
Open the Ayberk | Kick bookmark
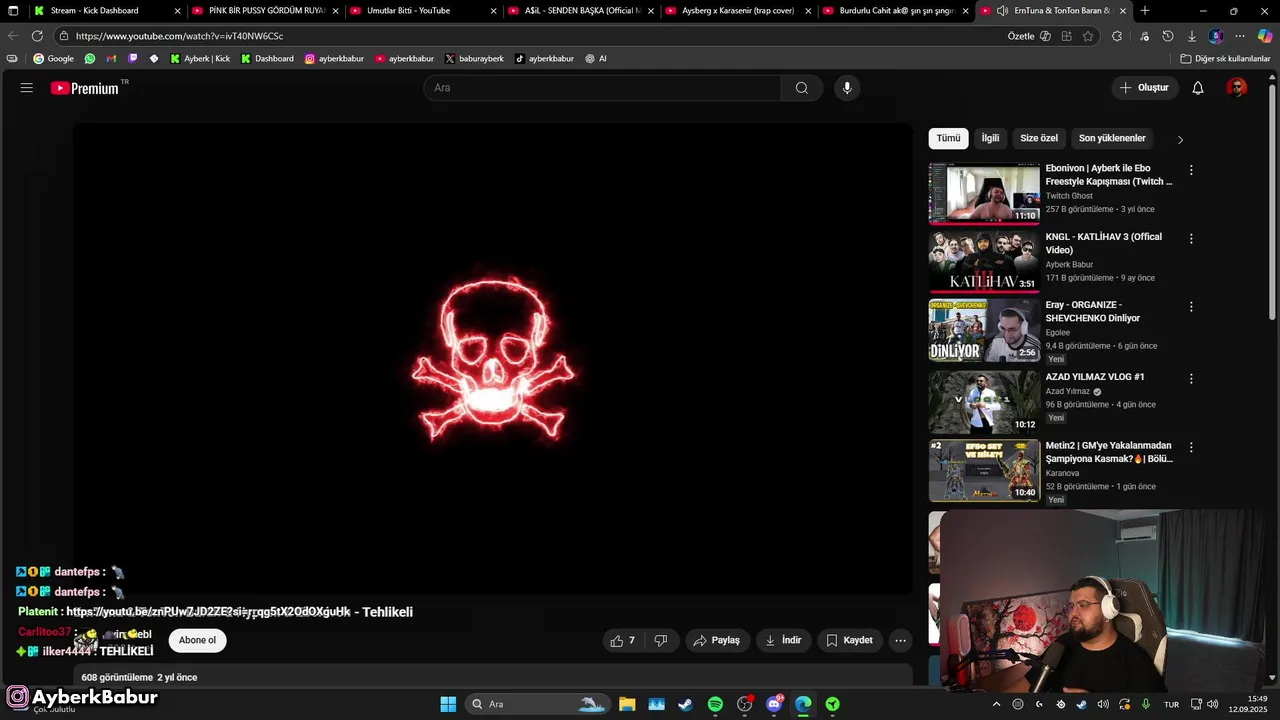199,59
